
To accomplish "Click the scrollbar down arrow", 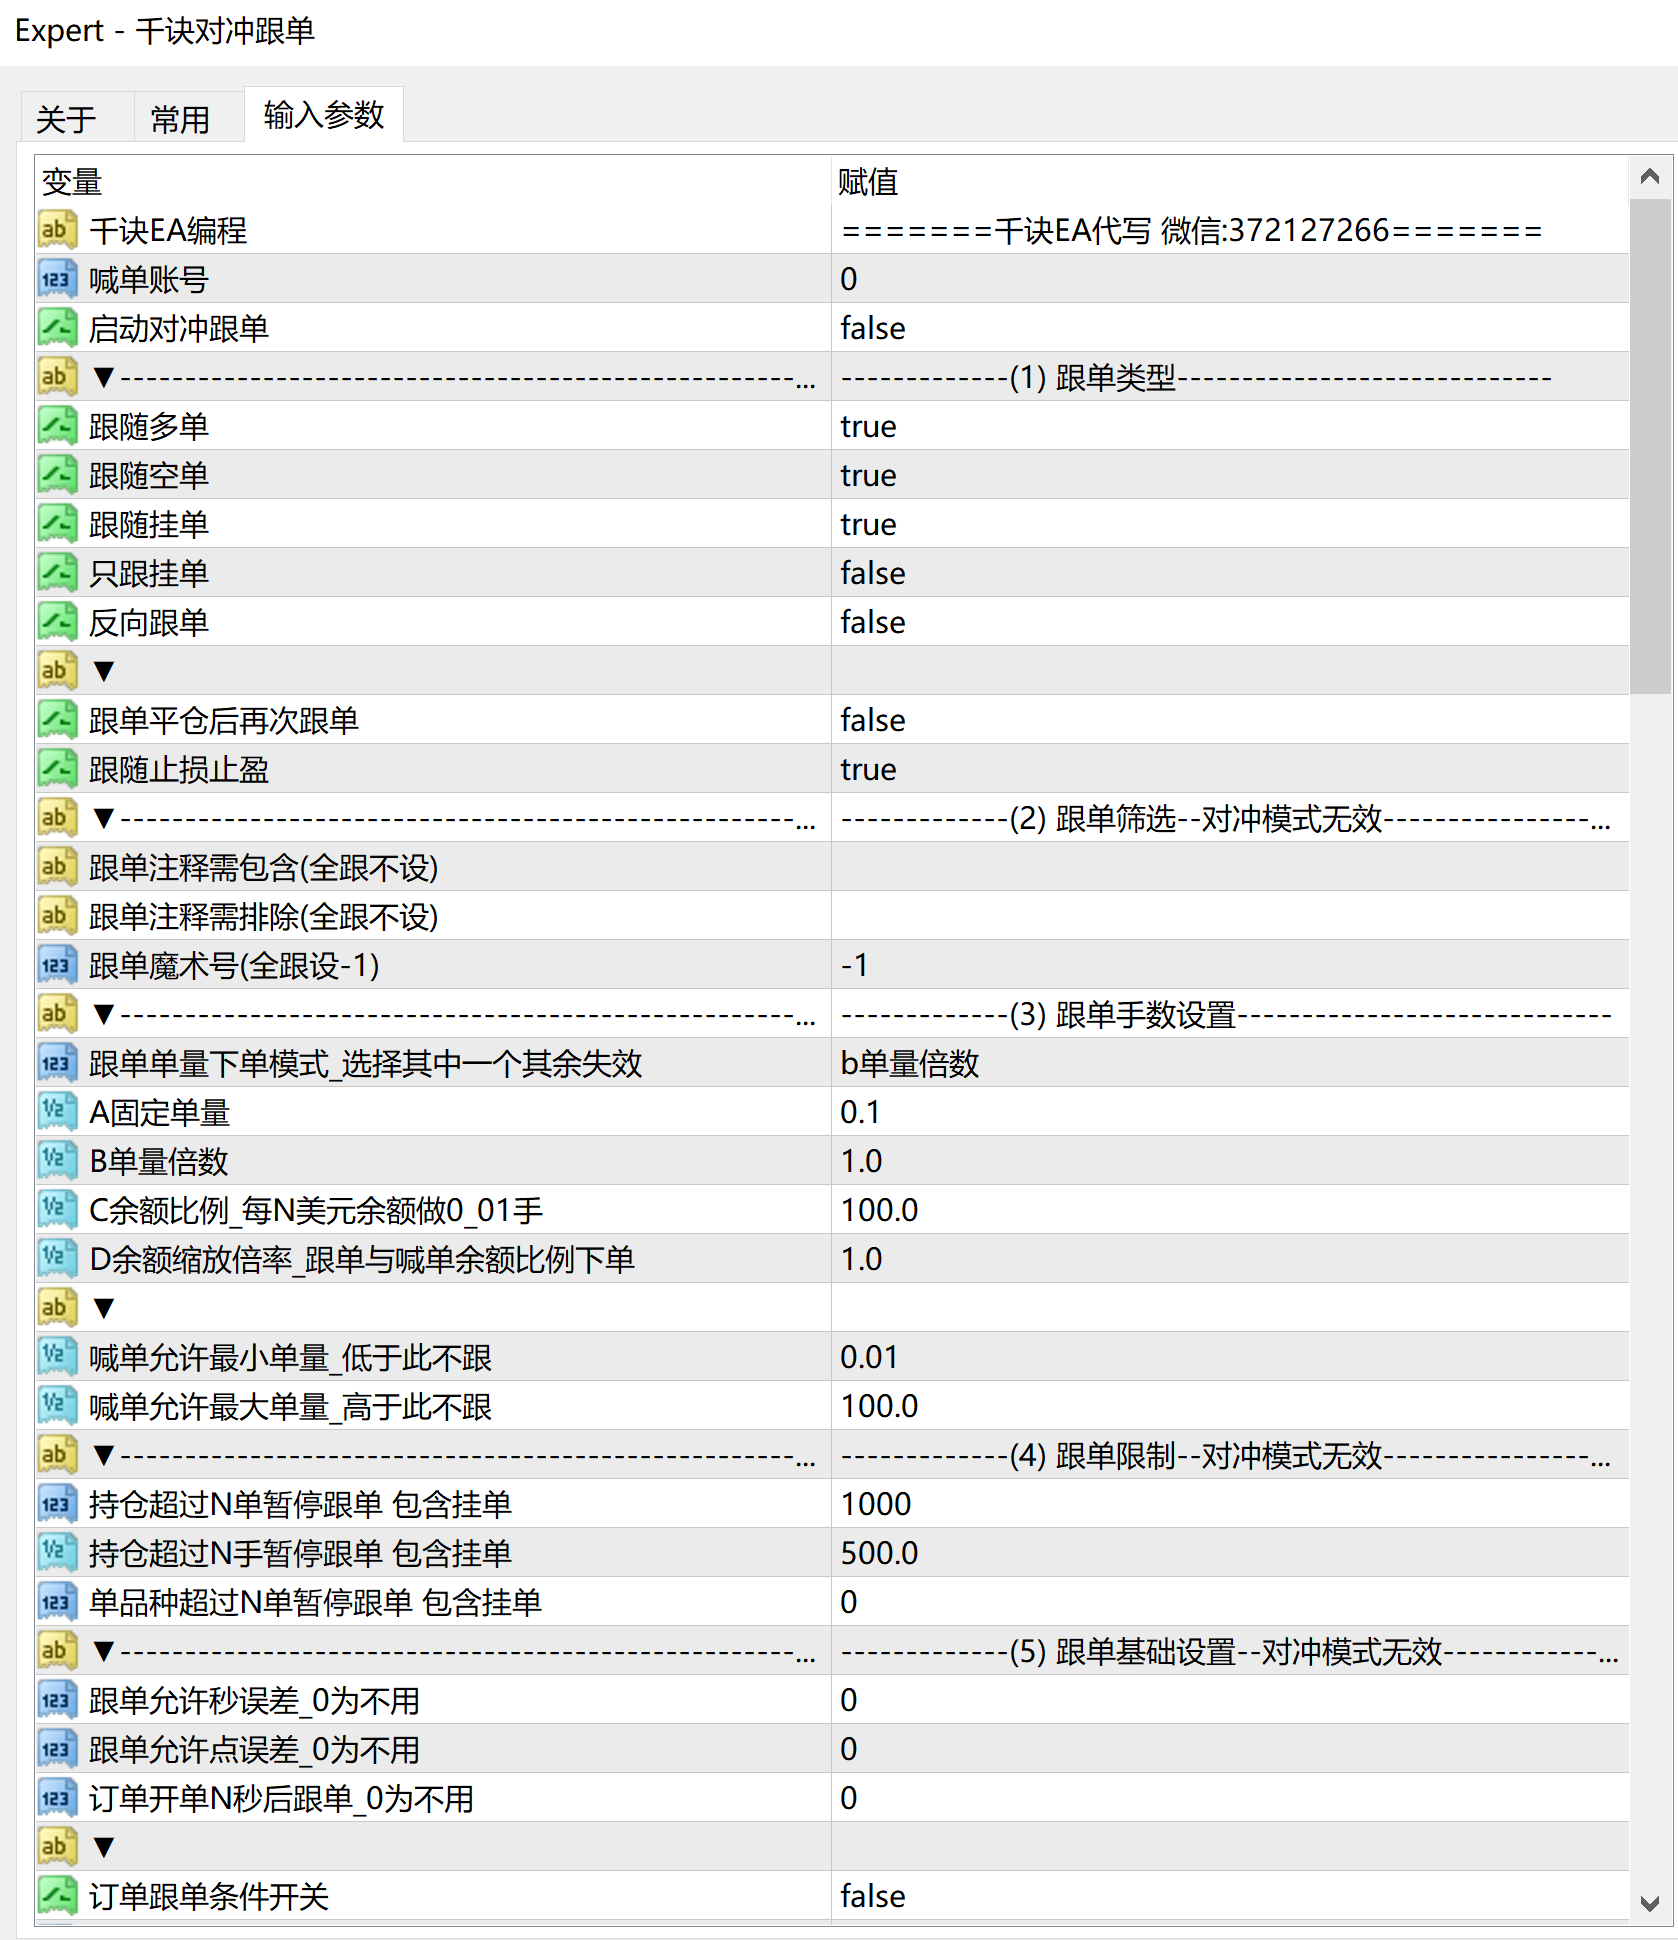I will 1652,1905.
